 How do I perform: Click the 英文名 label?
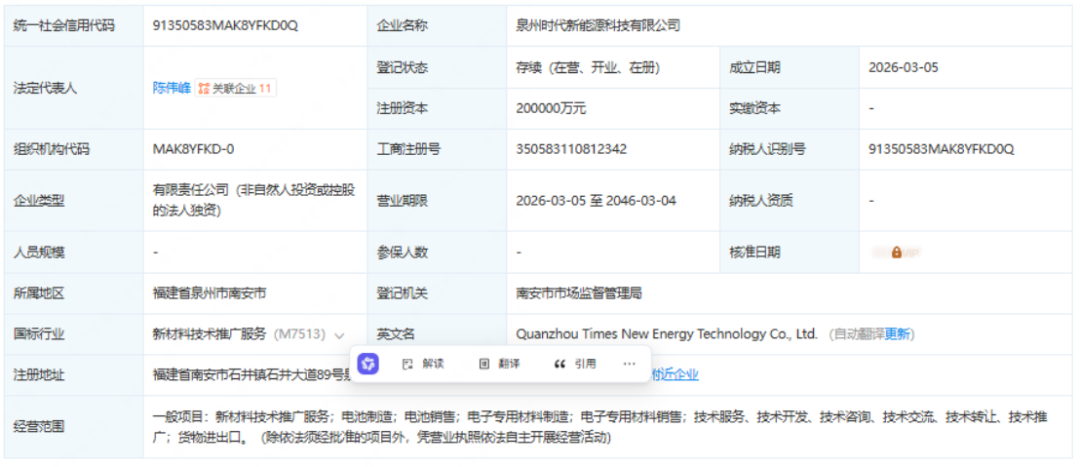click(x=396, y=334)
